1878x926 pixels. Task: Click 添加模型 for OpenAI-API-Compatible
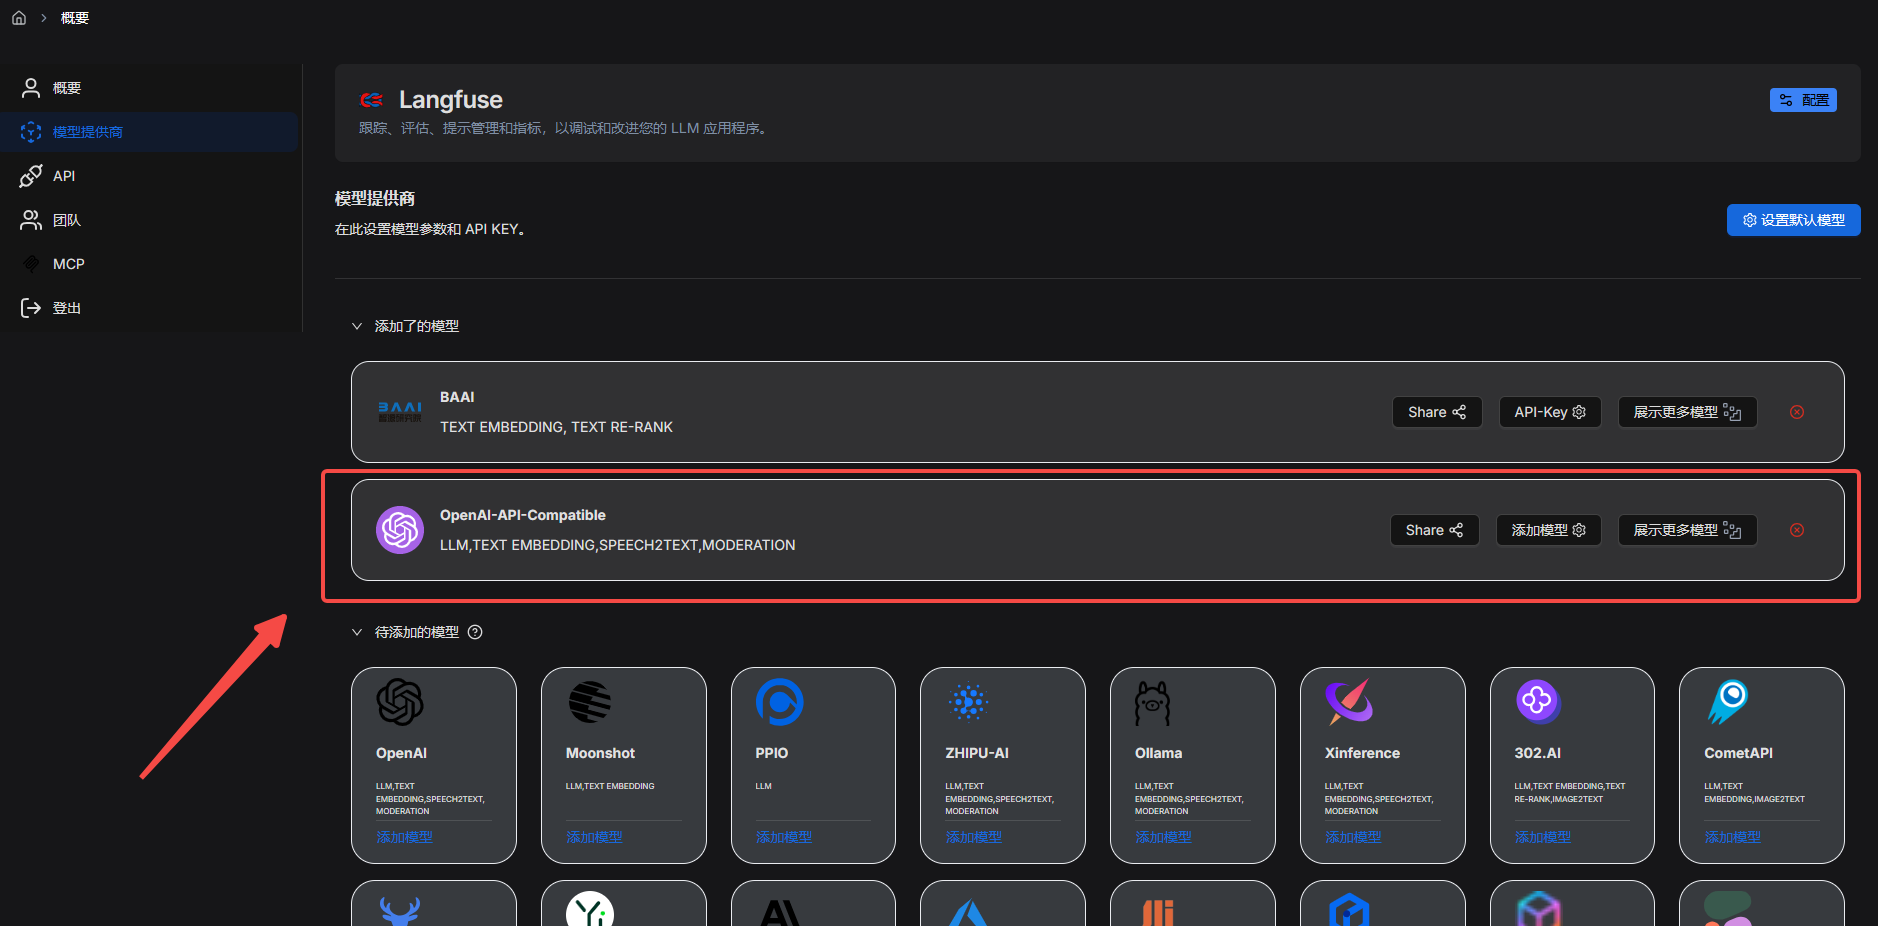1548,530
